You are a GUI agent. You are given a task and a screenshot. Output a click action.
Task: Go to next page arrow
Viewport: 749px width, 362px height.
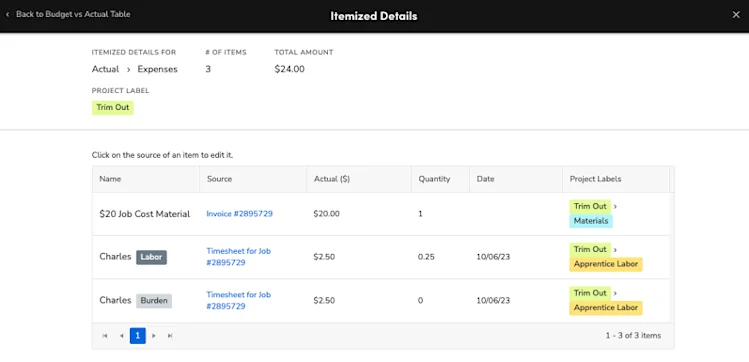tap(154, 336)
